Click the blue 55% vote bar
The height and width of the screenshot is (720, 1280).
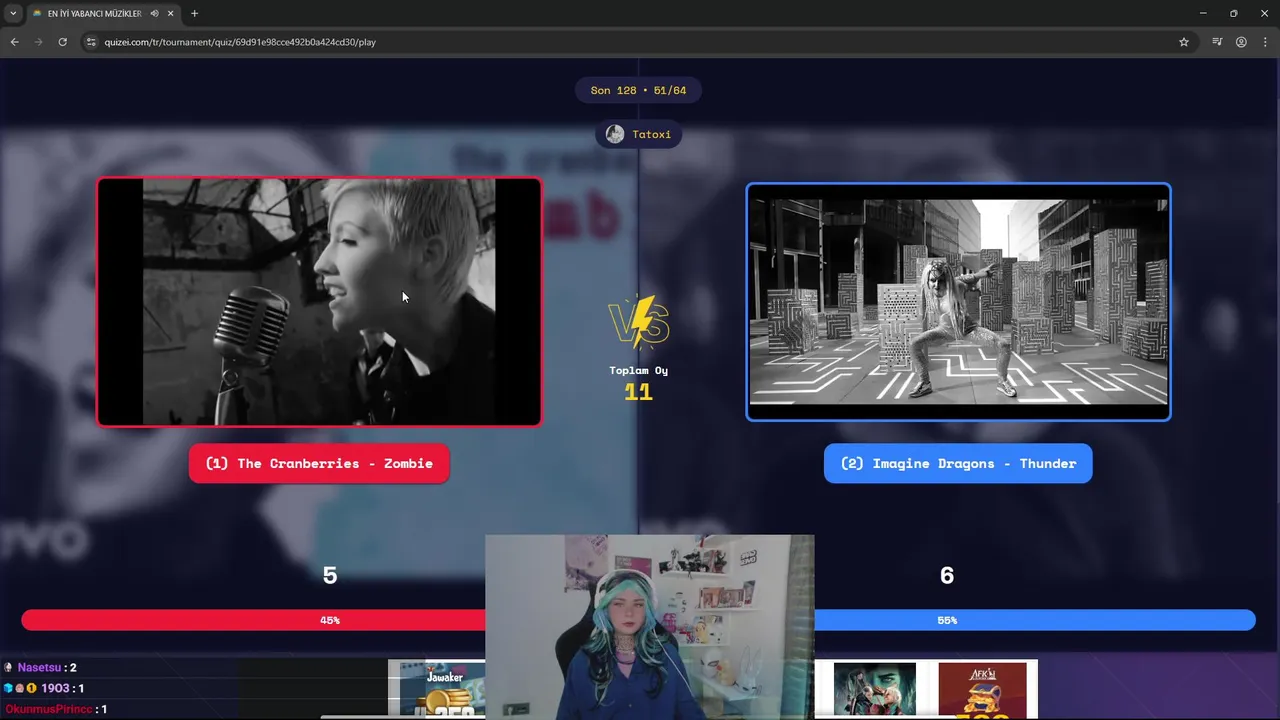(1035, 620)
